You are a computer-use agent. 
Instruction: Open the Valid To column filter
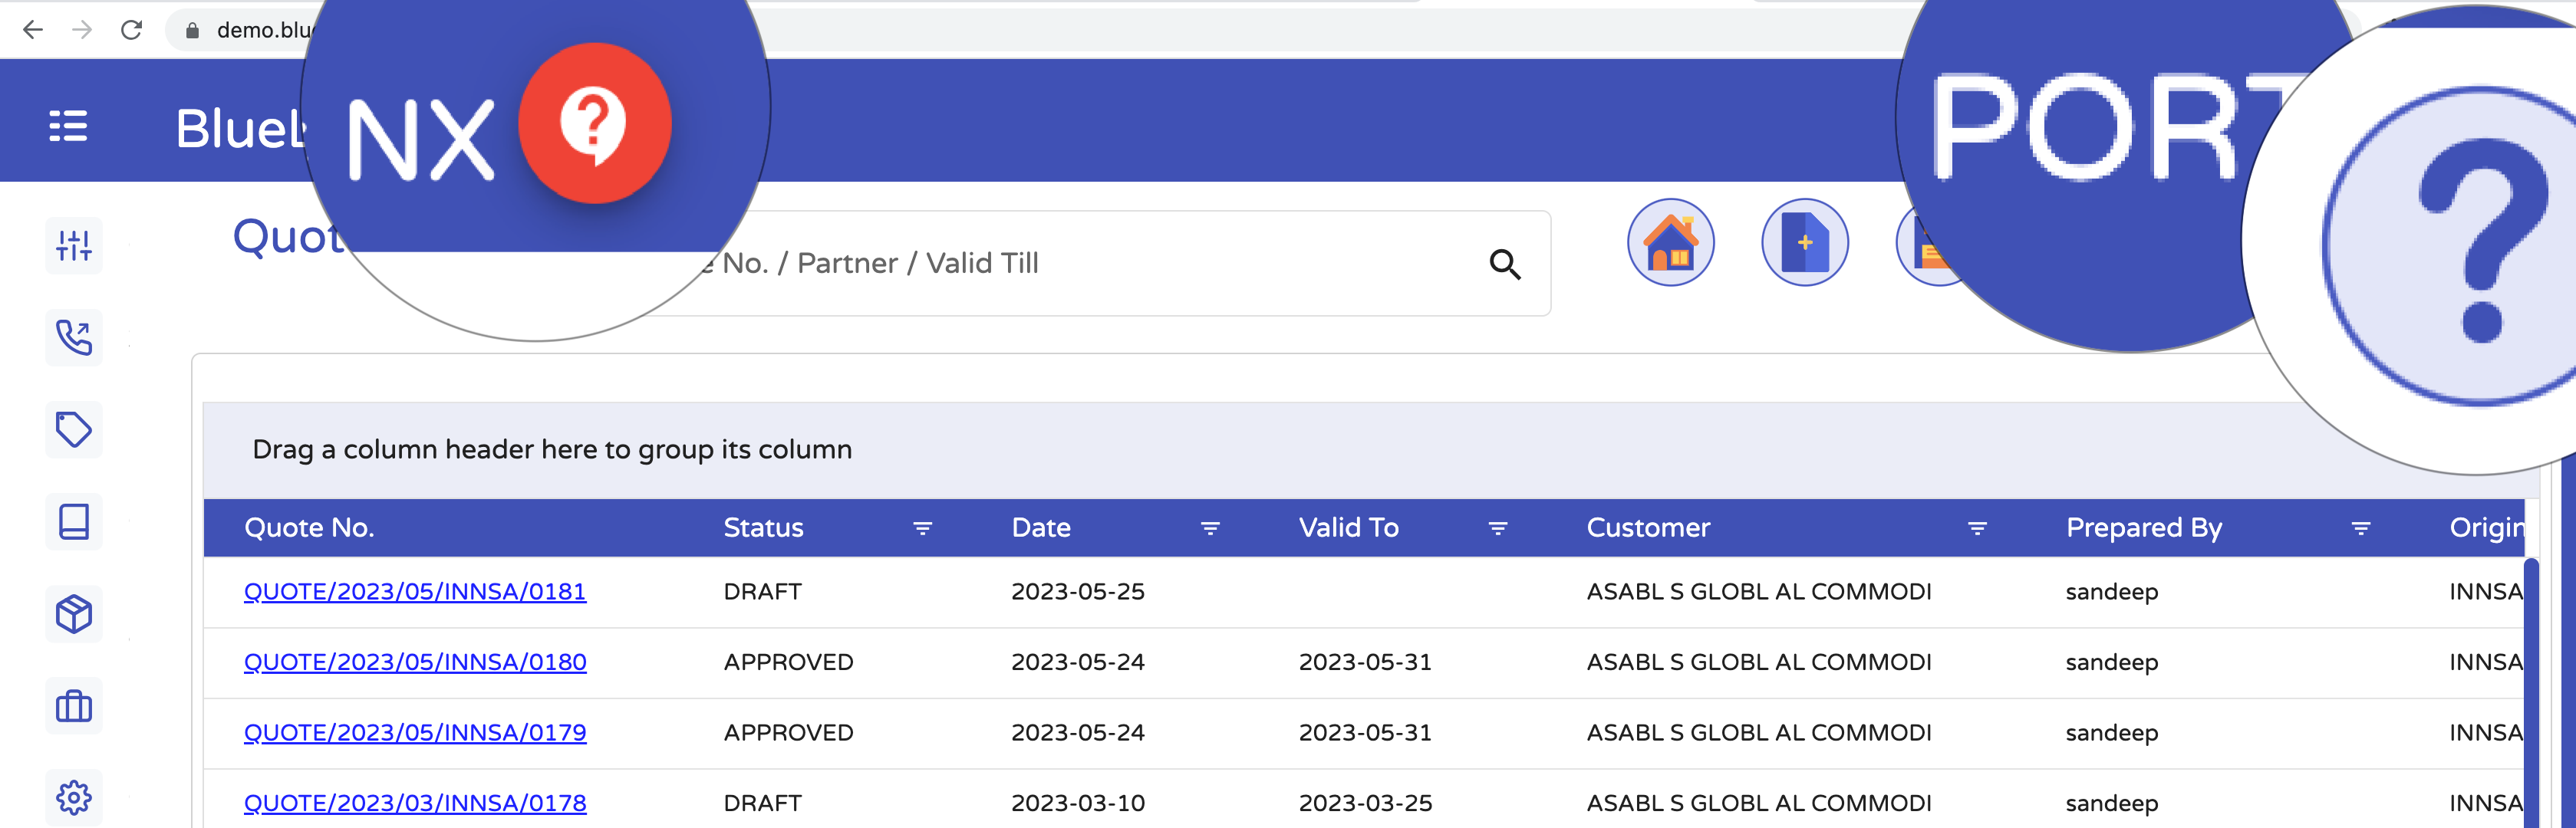coord(1497,528)
